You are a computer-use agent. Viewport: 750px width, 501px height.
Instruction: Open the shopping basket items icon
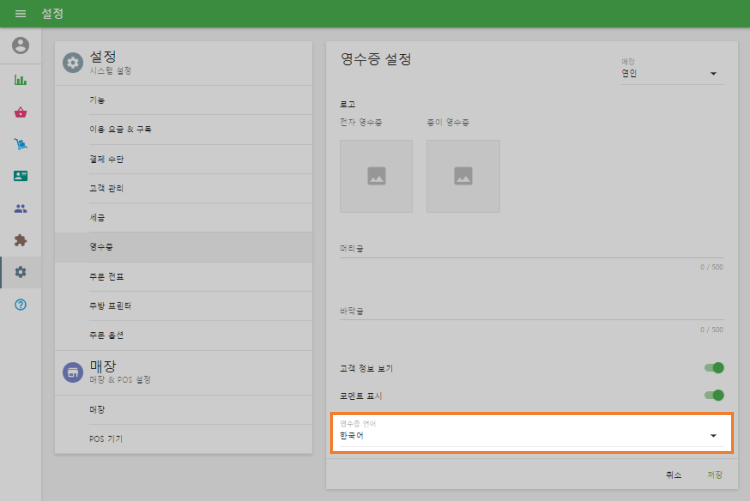point(20,112)
